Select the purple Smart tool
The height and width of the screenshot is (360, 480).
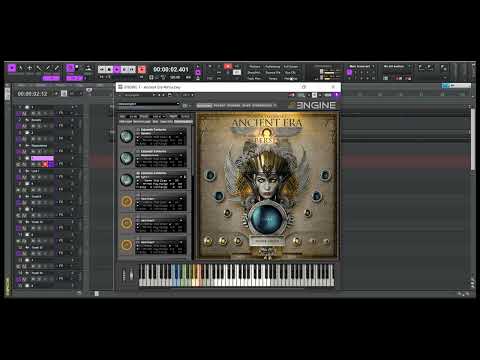pos(12,68)
